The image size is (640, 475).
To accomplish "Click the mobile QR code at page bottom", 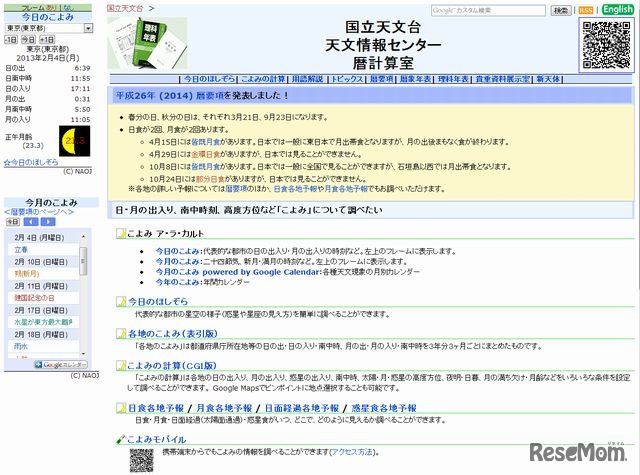I will [141, 460].
